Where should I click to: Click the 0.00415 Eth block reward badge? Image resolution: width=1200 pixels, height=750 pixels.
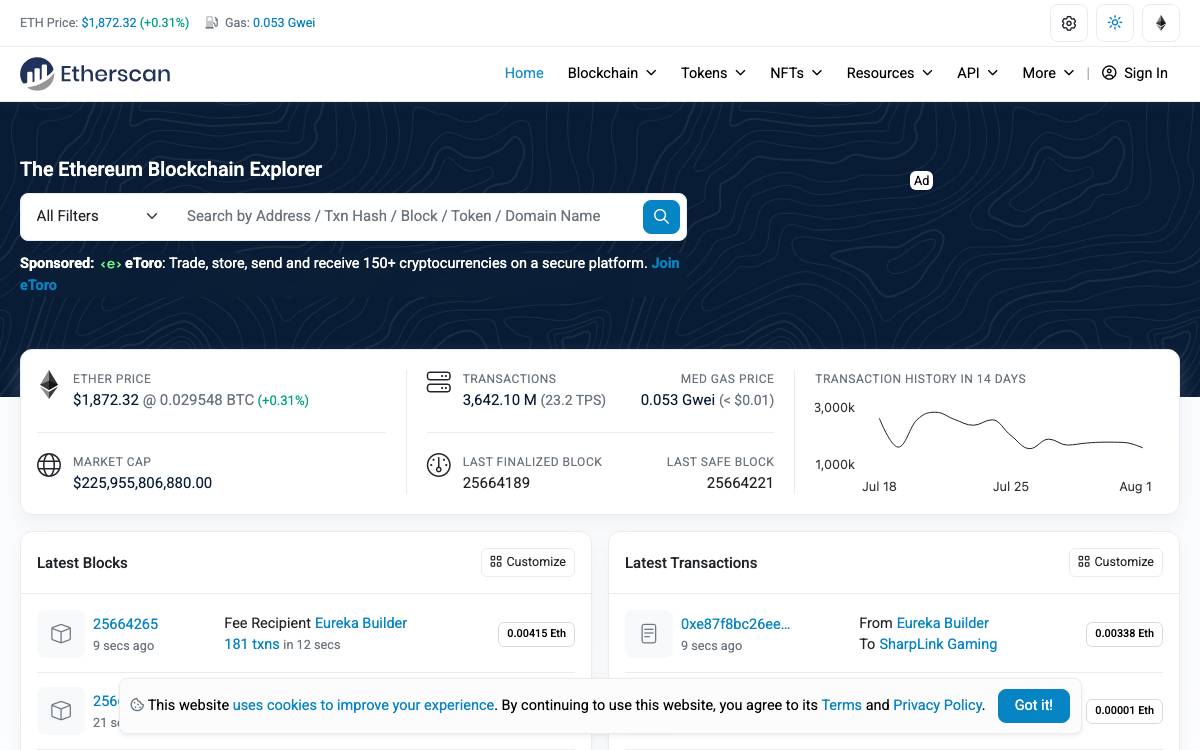[x=536, y=633]
